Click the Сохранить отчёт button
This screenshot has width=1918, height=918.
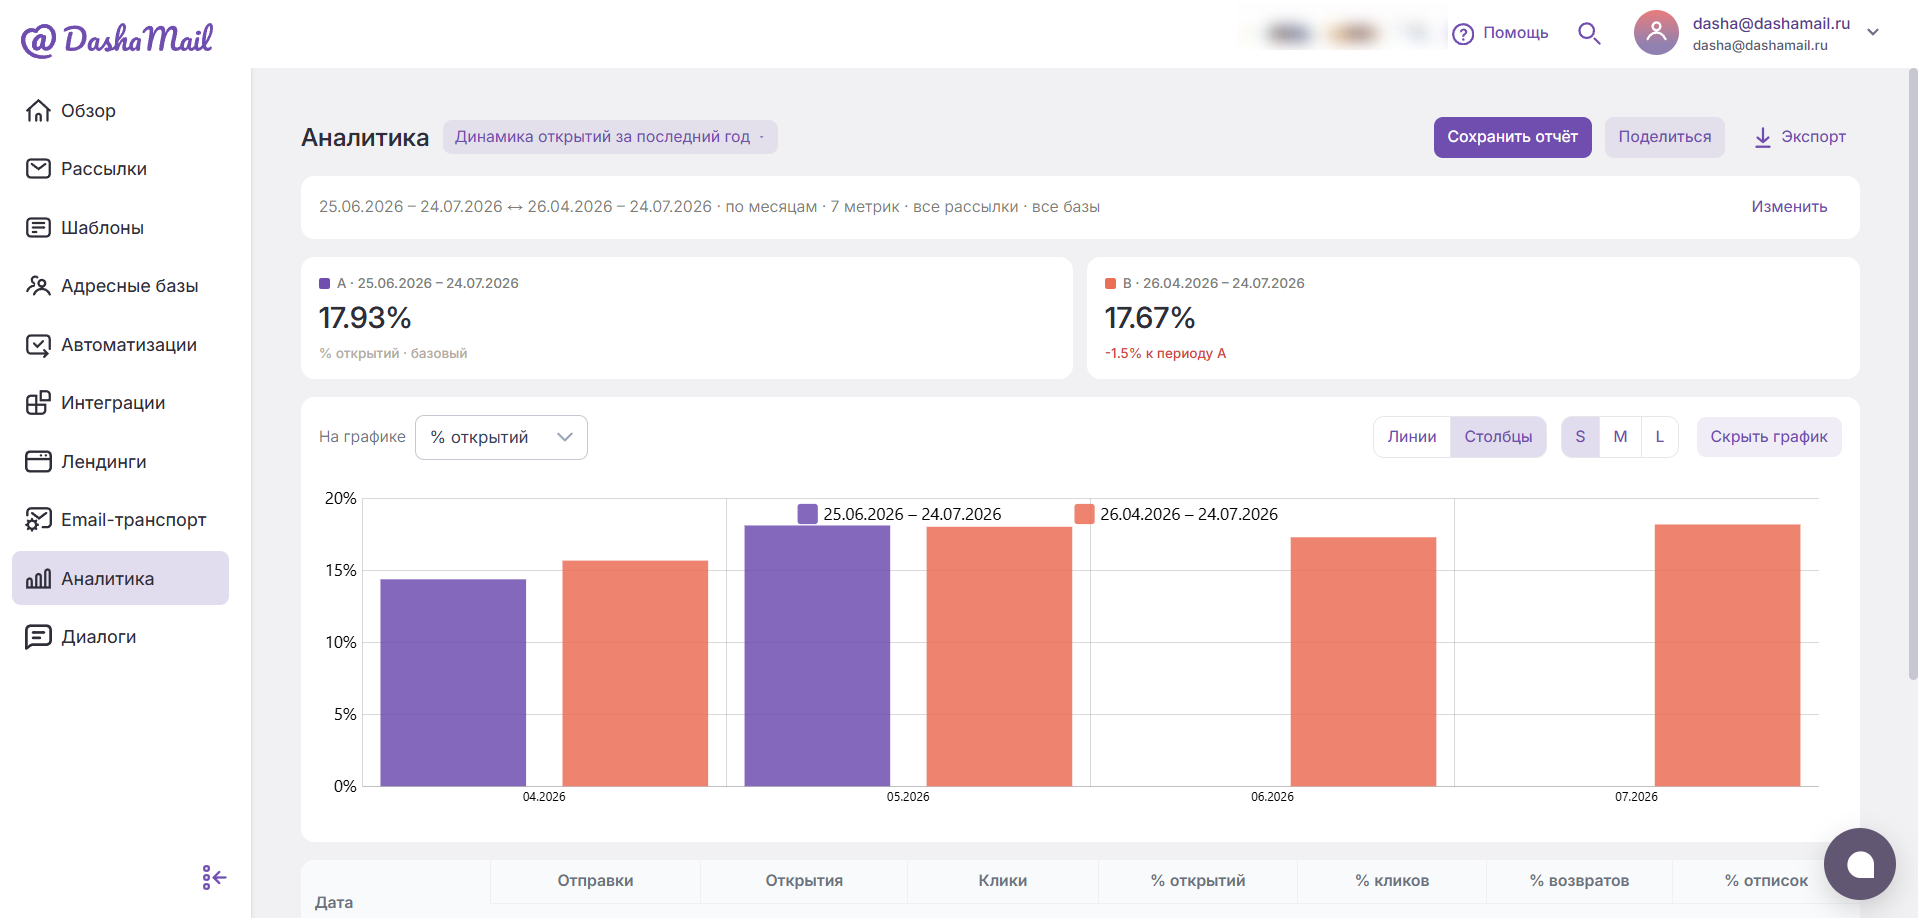point(1512,137)
